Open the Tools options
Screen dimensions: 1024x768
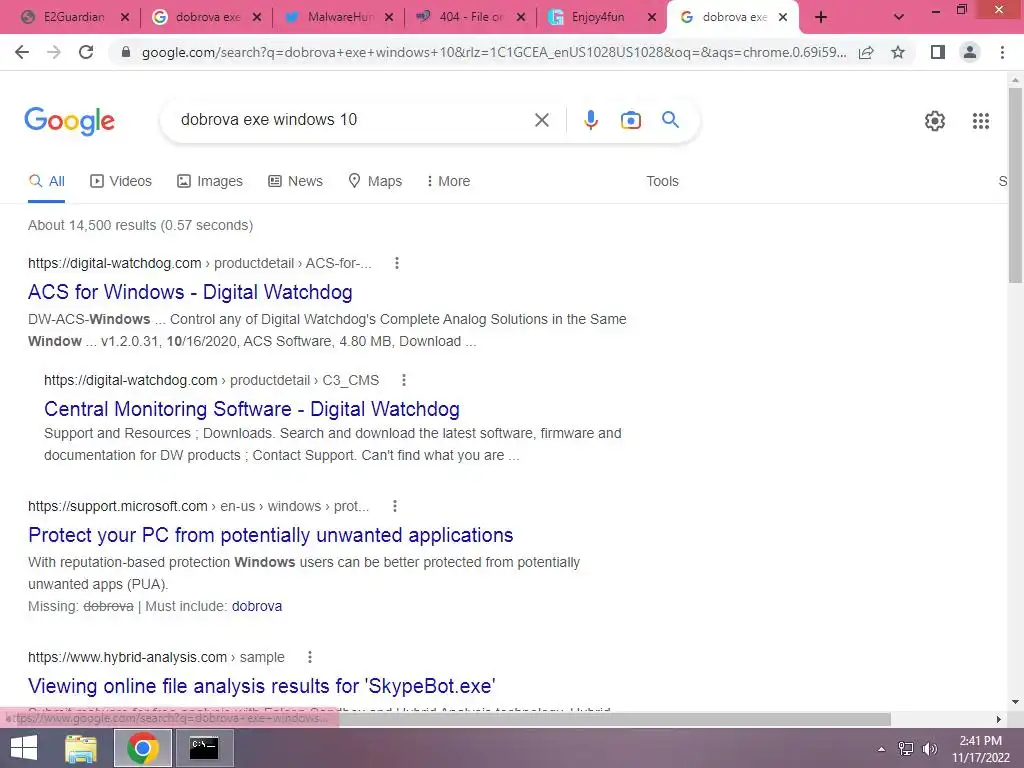tap(662, 182)
